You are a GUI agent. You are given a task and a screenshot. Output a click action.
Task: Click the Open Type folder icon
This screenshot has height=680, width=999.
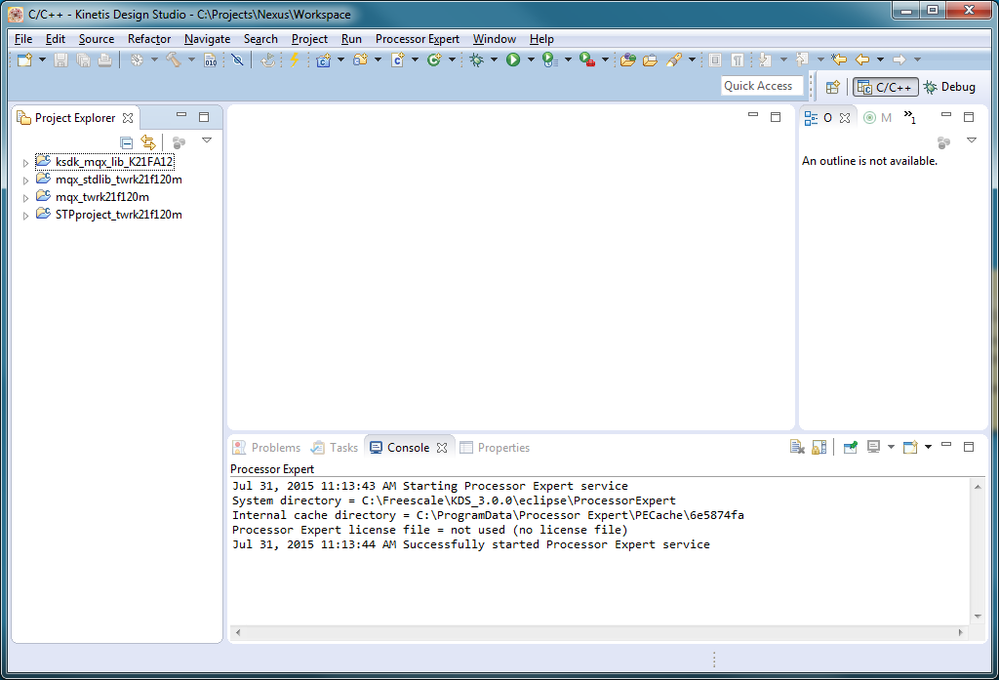click(628, 60)
